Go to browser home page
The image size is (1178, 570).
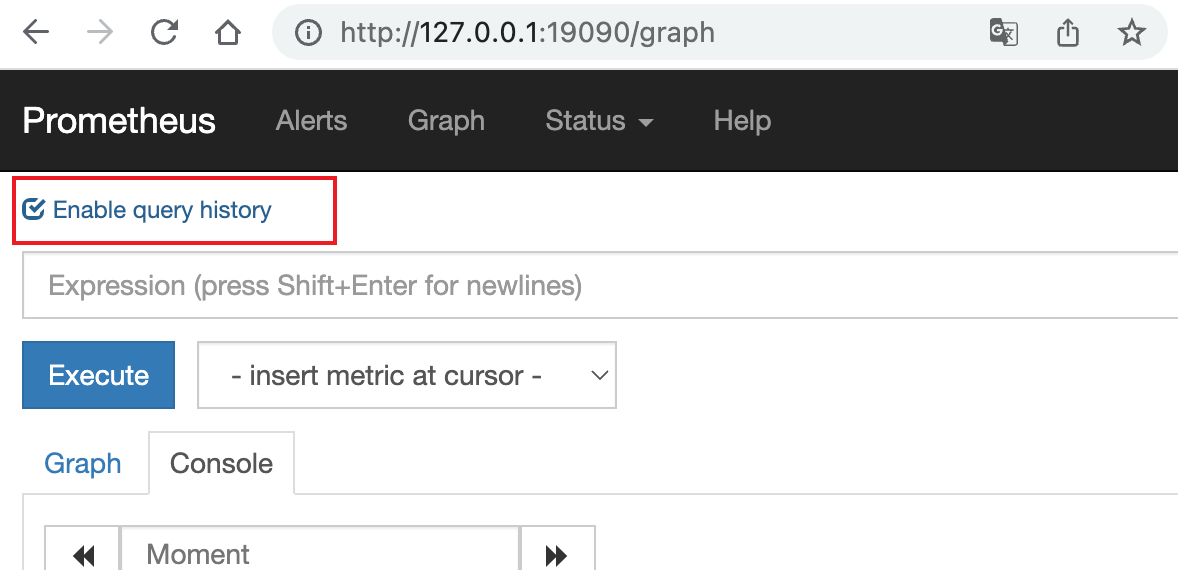pyautogui.click(x=228, y=33)
